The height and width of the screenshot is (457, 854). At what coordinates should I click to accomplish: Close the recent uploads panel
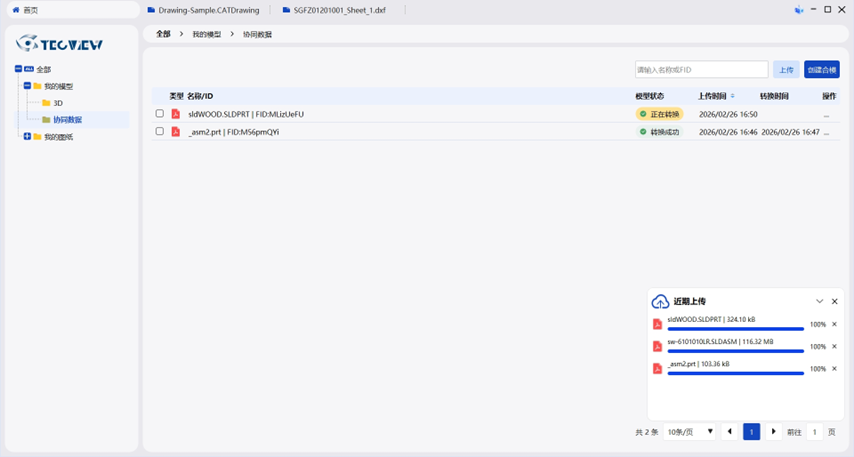pos(835,301)
